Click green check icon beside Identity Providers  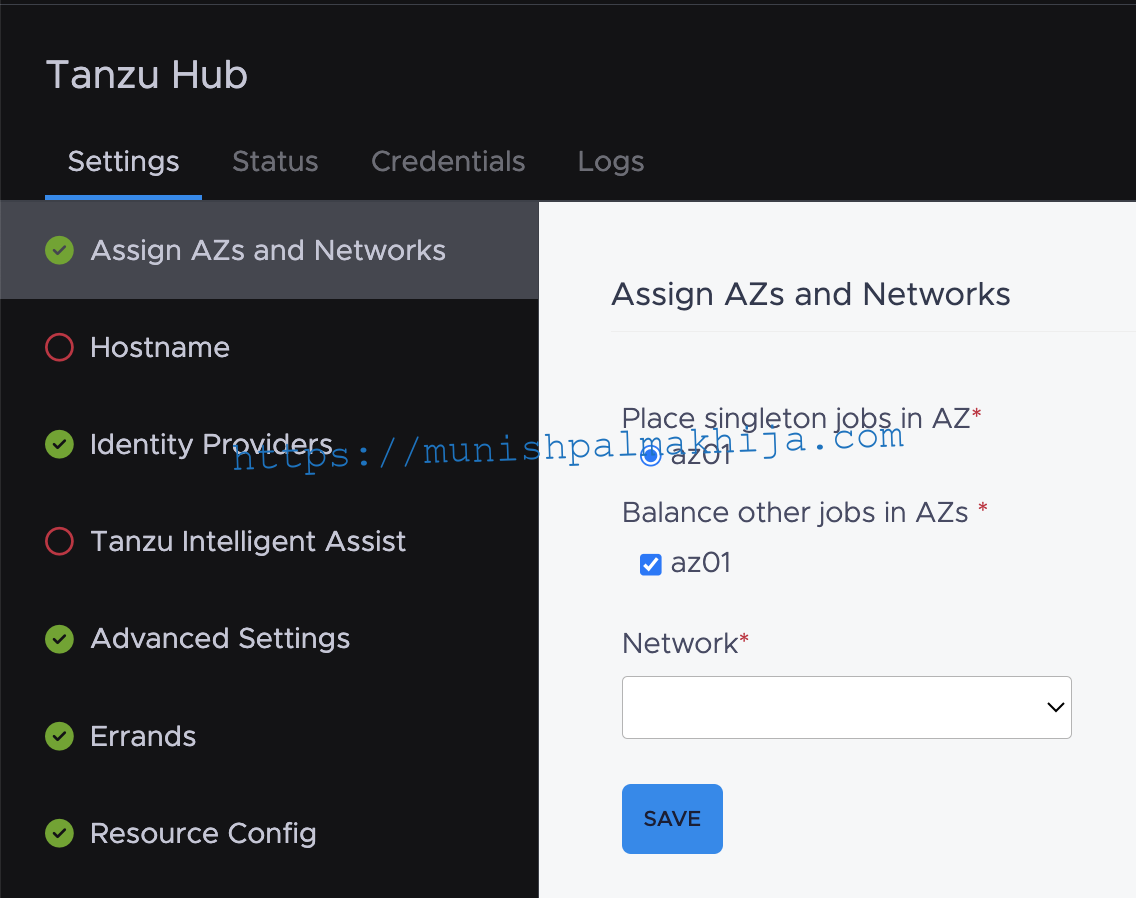coord(59,444)
